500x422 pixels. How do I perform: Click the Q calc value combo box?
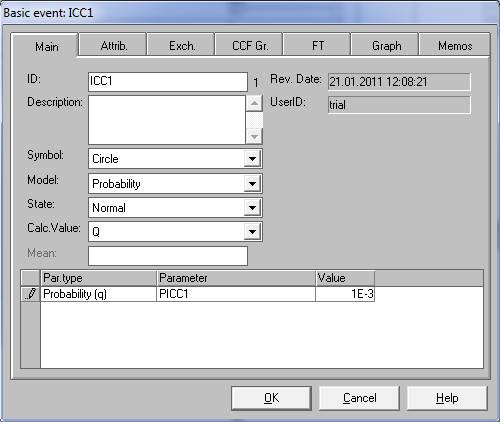pos(175,231)
